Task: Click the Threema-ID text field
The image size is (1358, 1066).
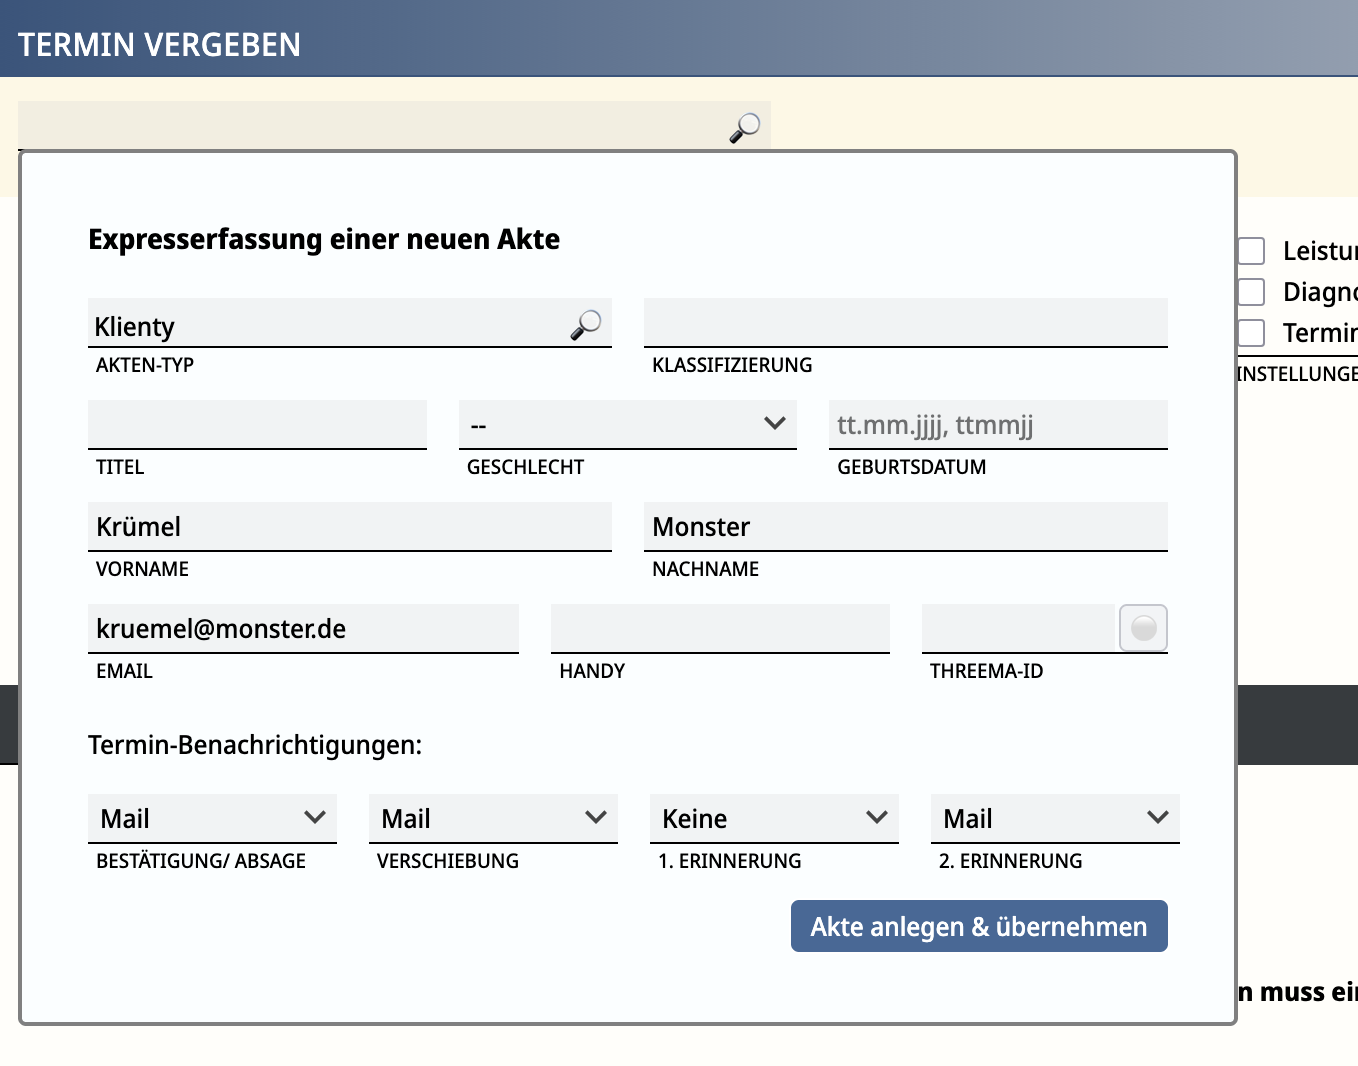Action: pos(1018,629)
